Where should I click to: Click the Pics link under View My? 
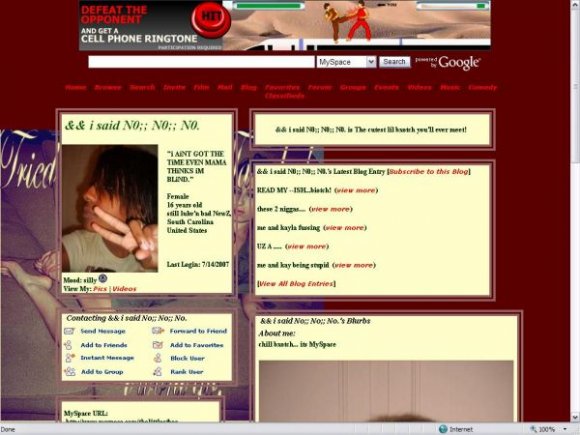(x=100, y=289)
